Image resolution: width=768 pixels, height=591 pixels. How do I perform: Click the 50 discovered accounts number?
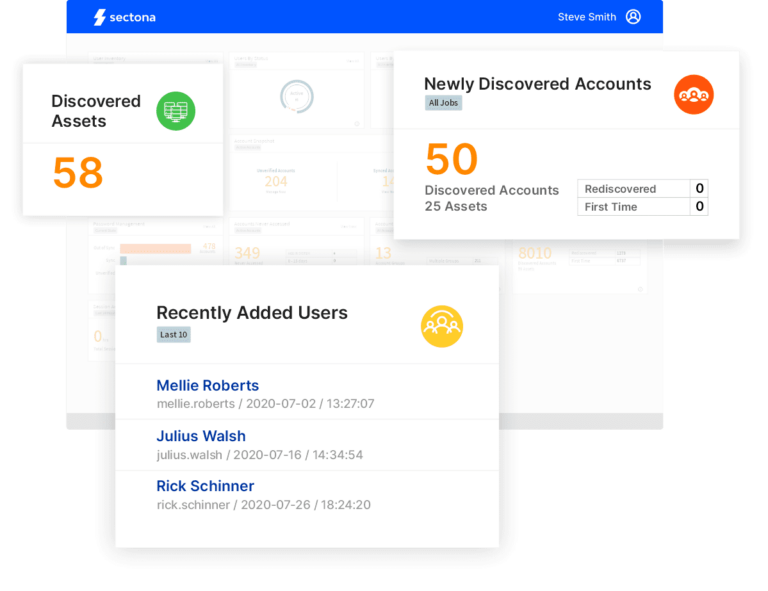point(452,159)
